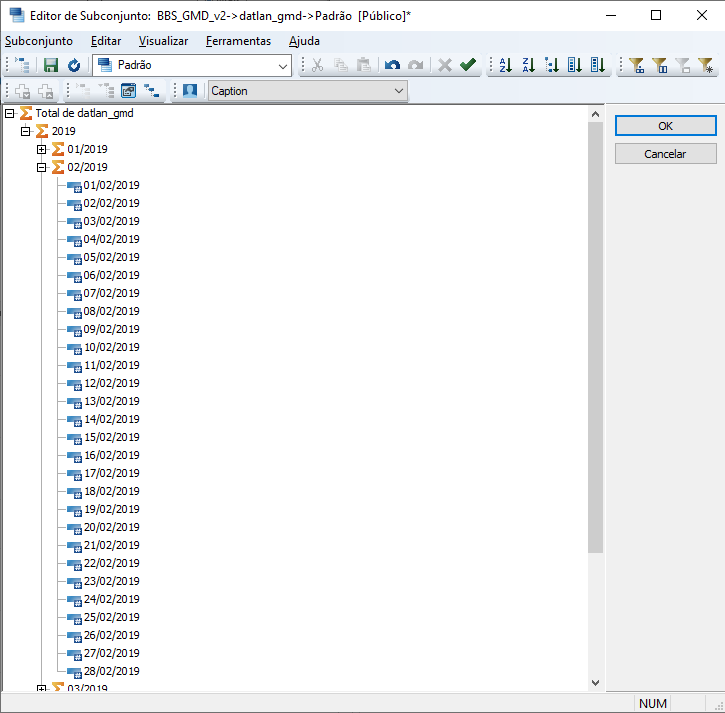Collapse the 02/2019 month node

coord(42,167)
